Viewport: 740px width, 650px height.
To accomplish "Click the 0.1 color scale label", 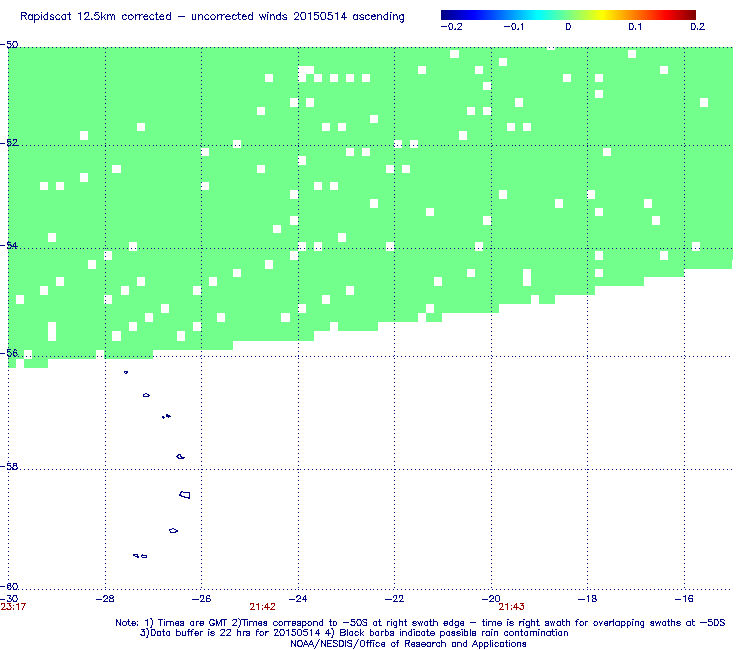I will tap(635, 27).
